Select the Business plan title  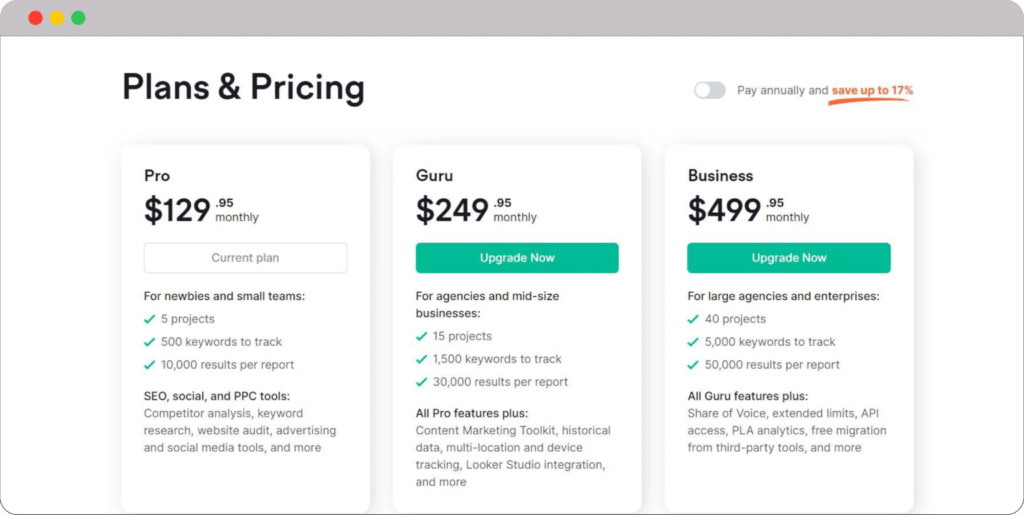tap(720, 176)
